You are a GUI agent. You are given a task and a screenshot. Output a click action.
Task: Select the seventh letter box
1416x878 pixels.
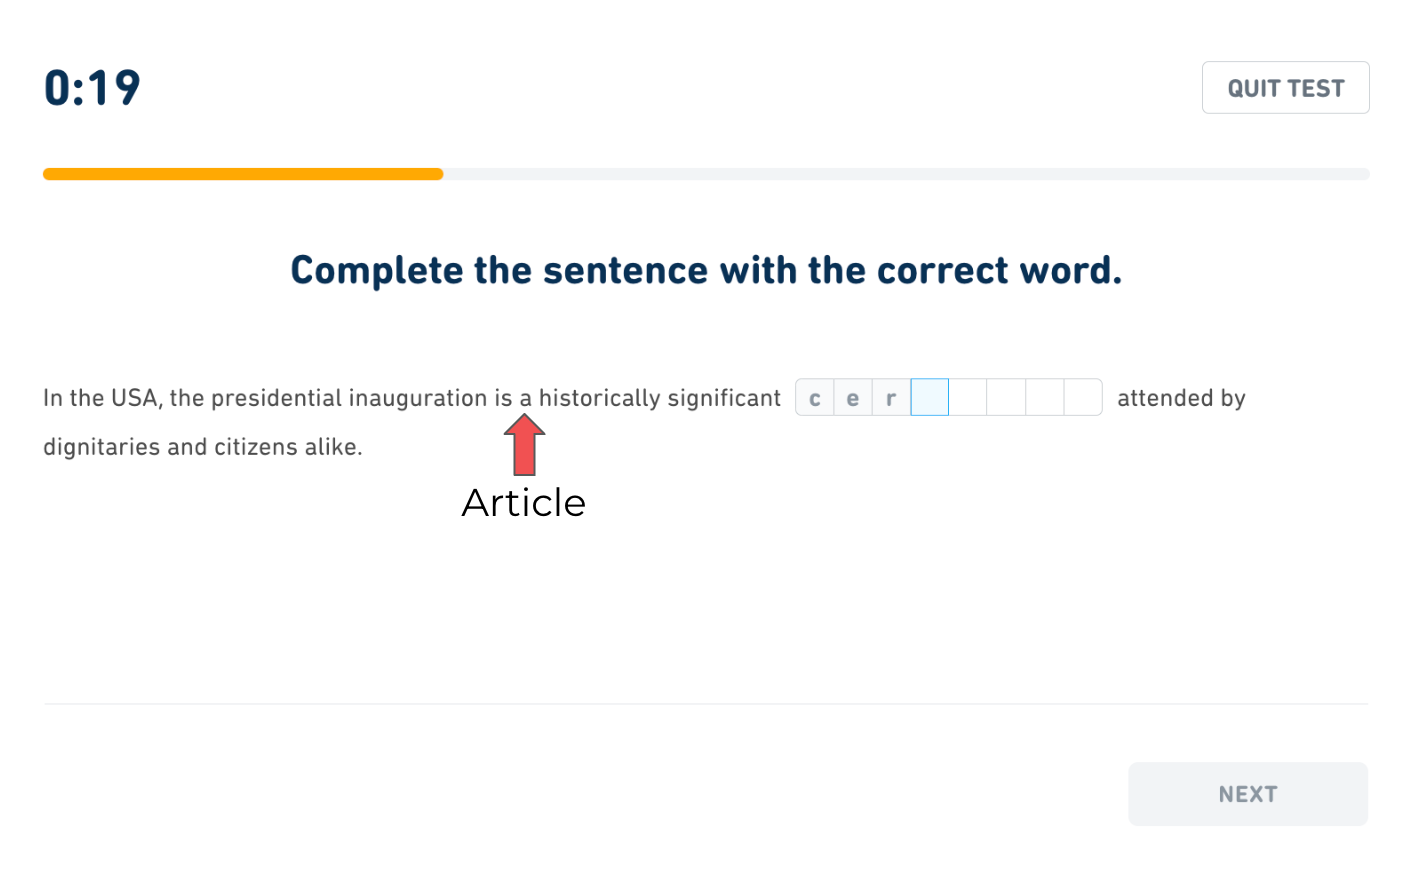pyautogui.click(x=1044, y=398)
